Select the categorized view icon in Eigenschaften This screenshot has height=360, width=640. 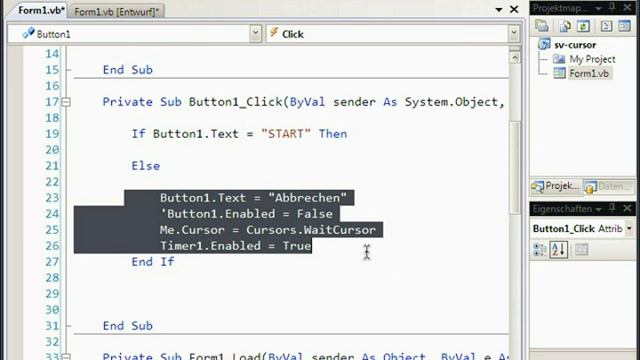540,249
